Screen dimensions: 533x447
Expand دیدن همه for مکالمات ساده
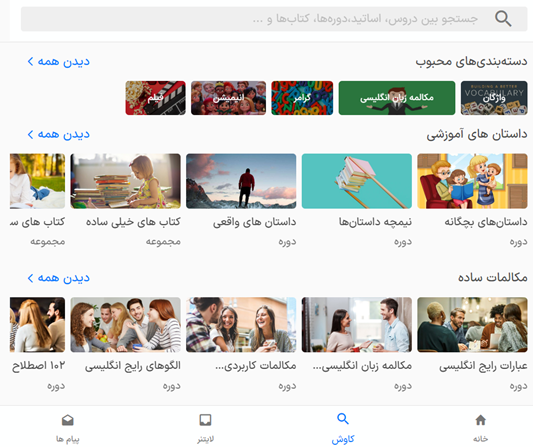click(x=58, y=278)
